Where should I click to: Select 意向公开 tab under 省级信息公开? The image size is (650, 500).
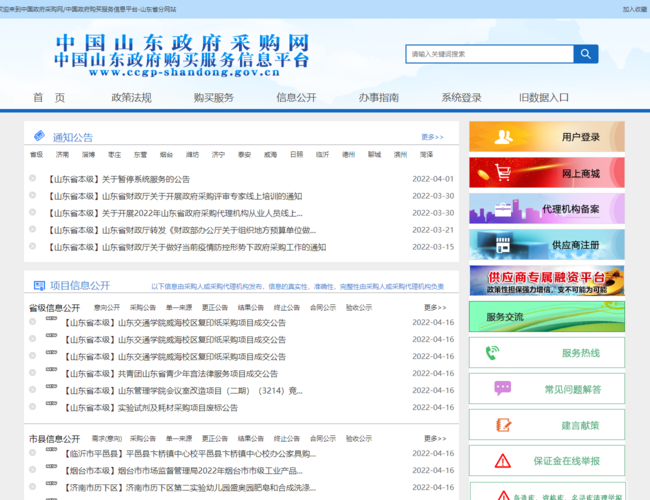click(x=107, y=307)
